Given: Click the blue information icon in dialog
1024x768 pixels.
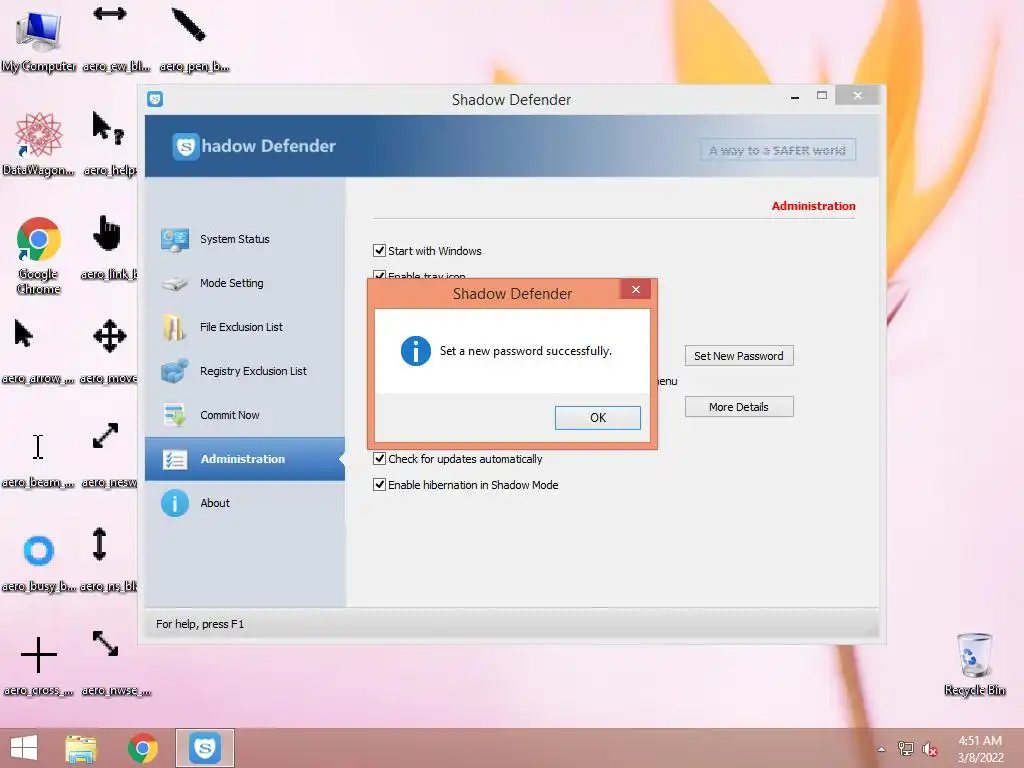Looking at the screenshot, I should 415,351.
